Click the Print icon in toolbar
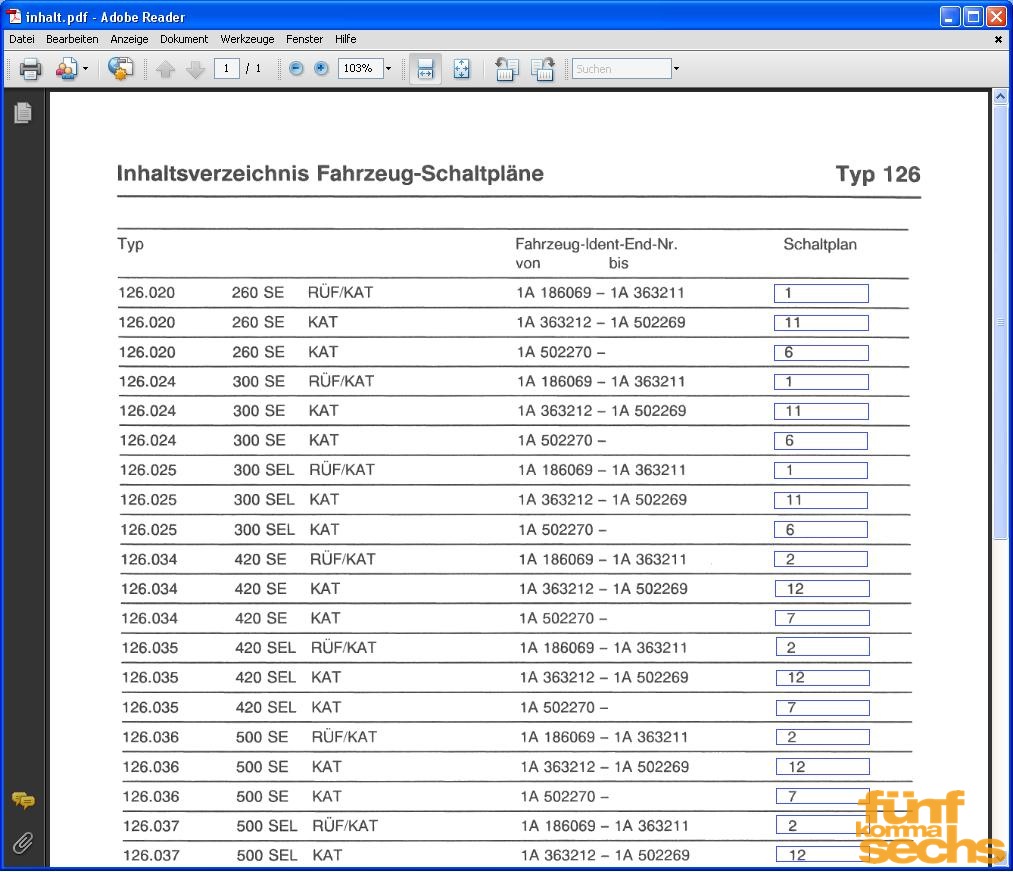The image size is (1013, 872). tap(30, 68)
